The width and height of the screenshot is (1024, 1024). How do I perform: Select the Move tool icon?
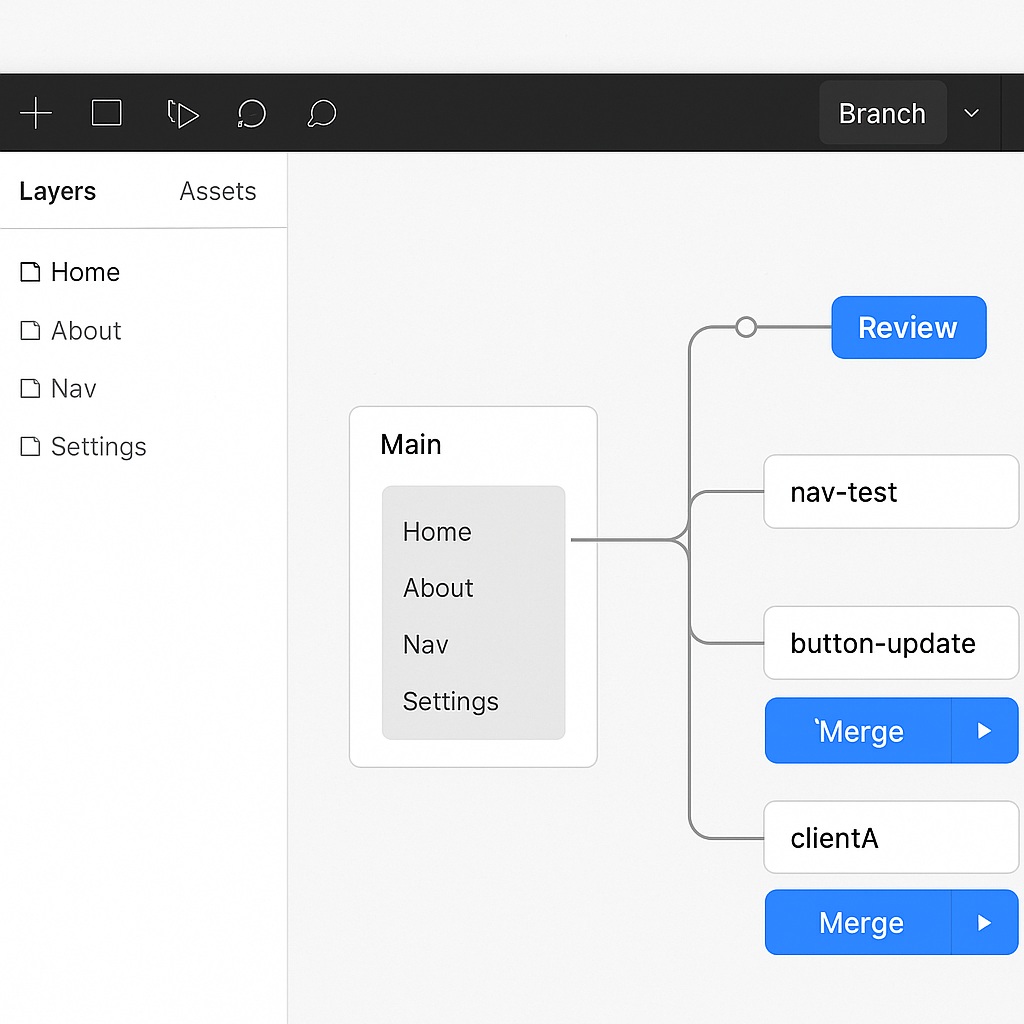(x=182, y=112)
